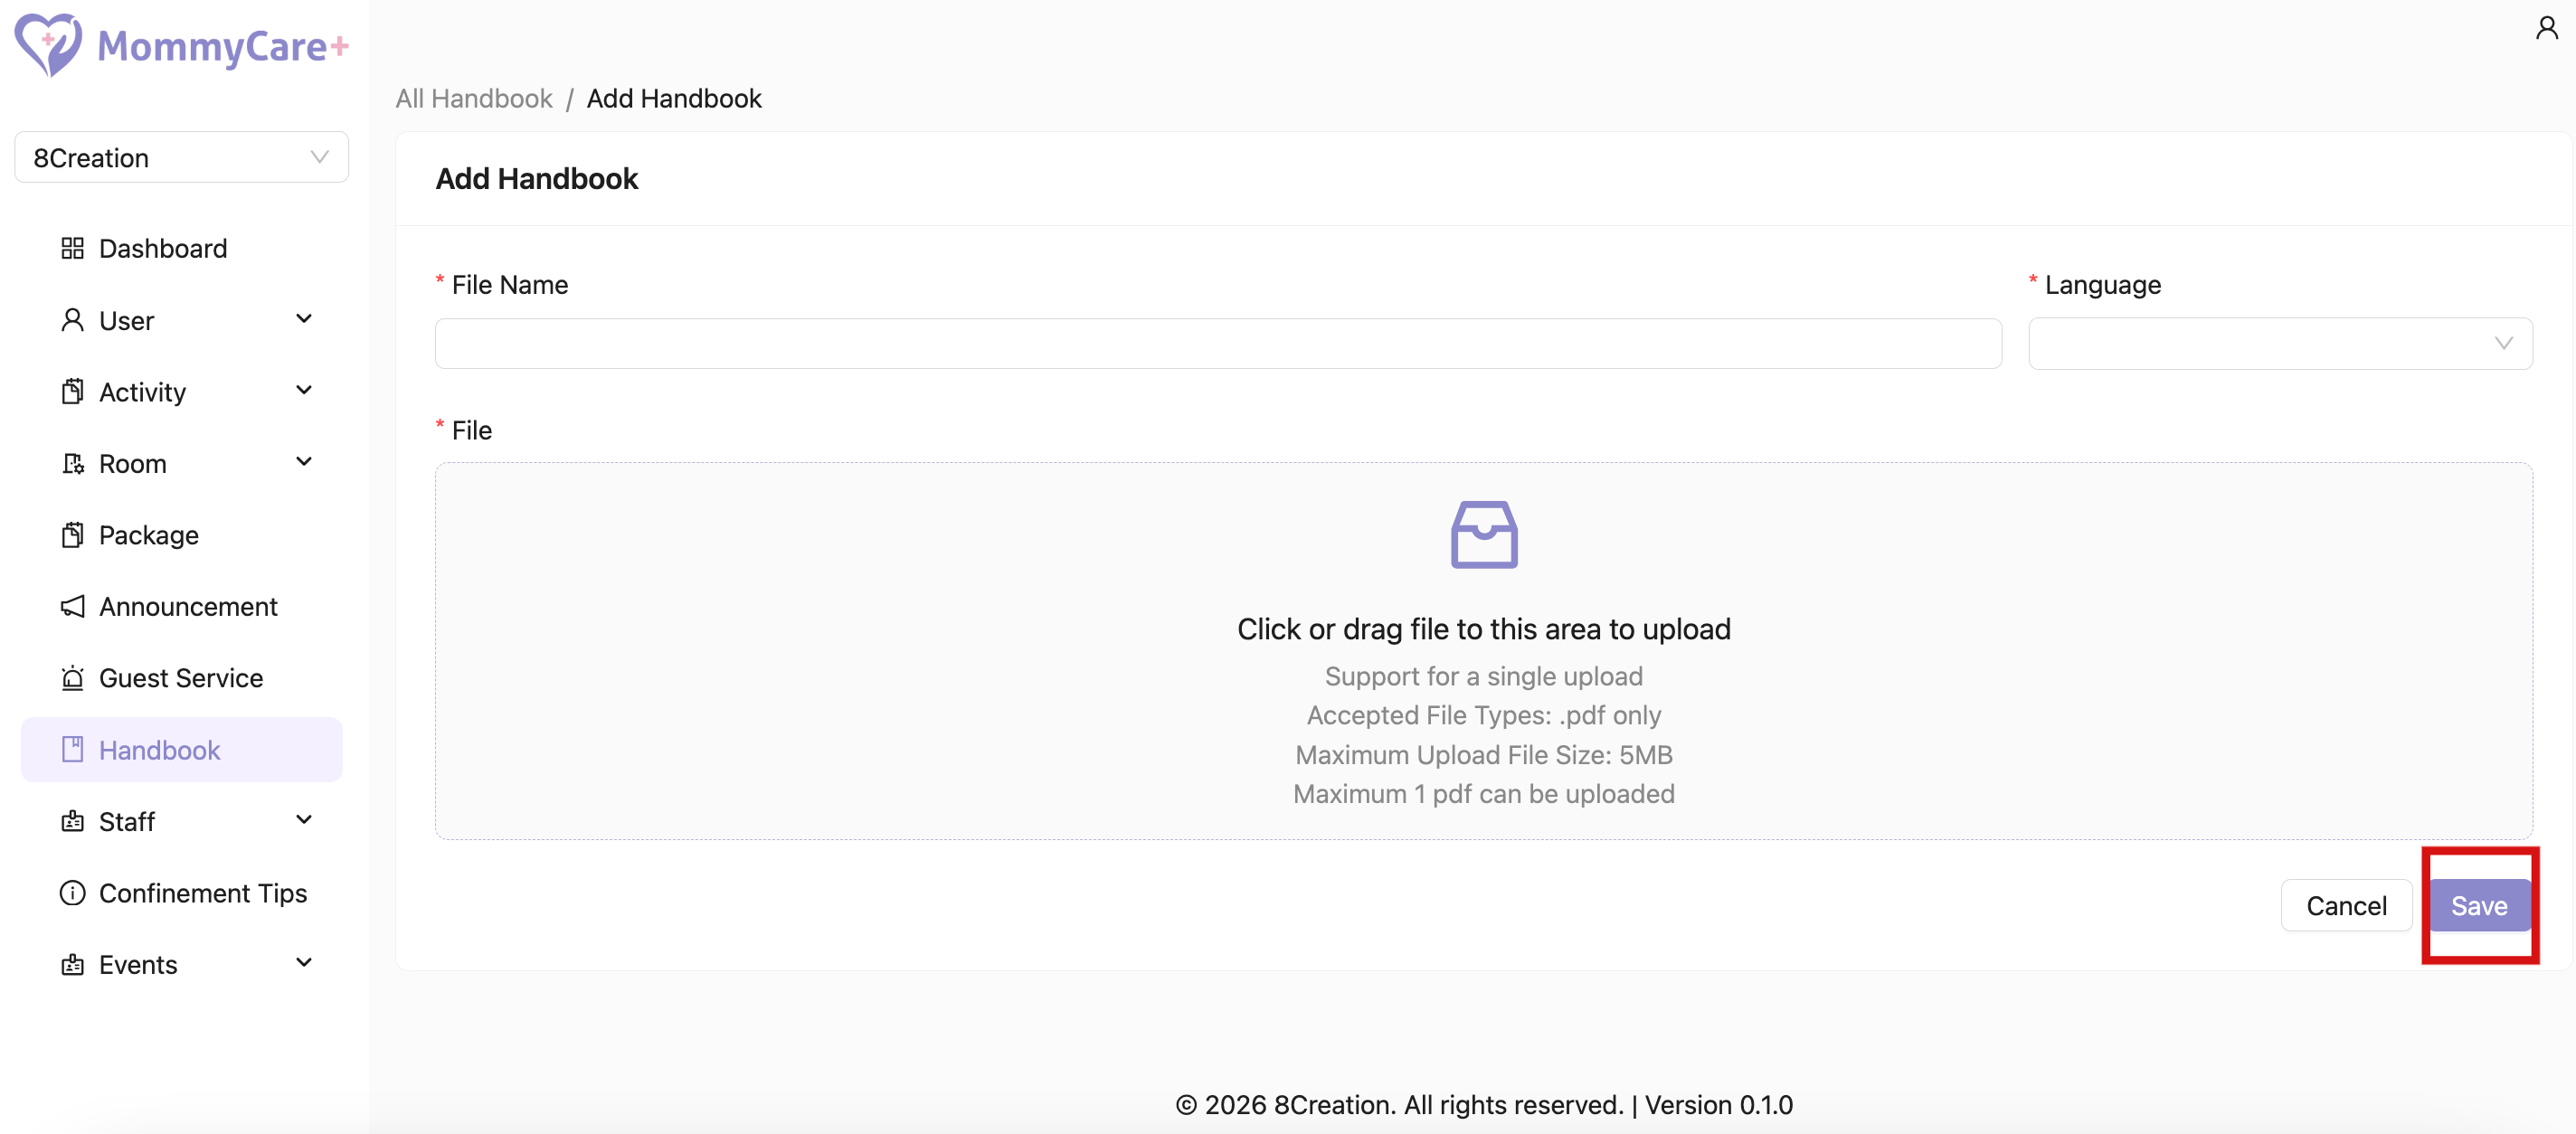Click the Dashboard grid icon

click(x=72, y=248)
